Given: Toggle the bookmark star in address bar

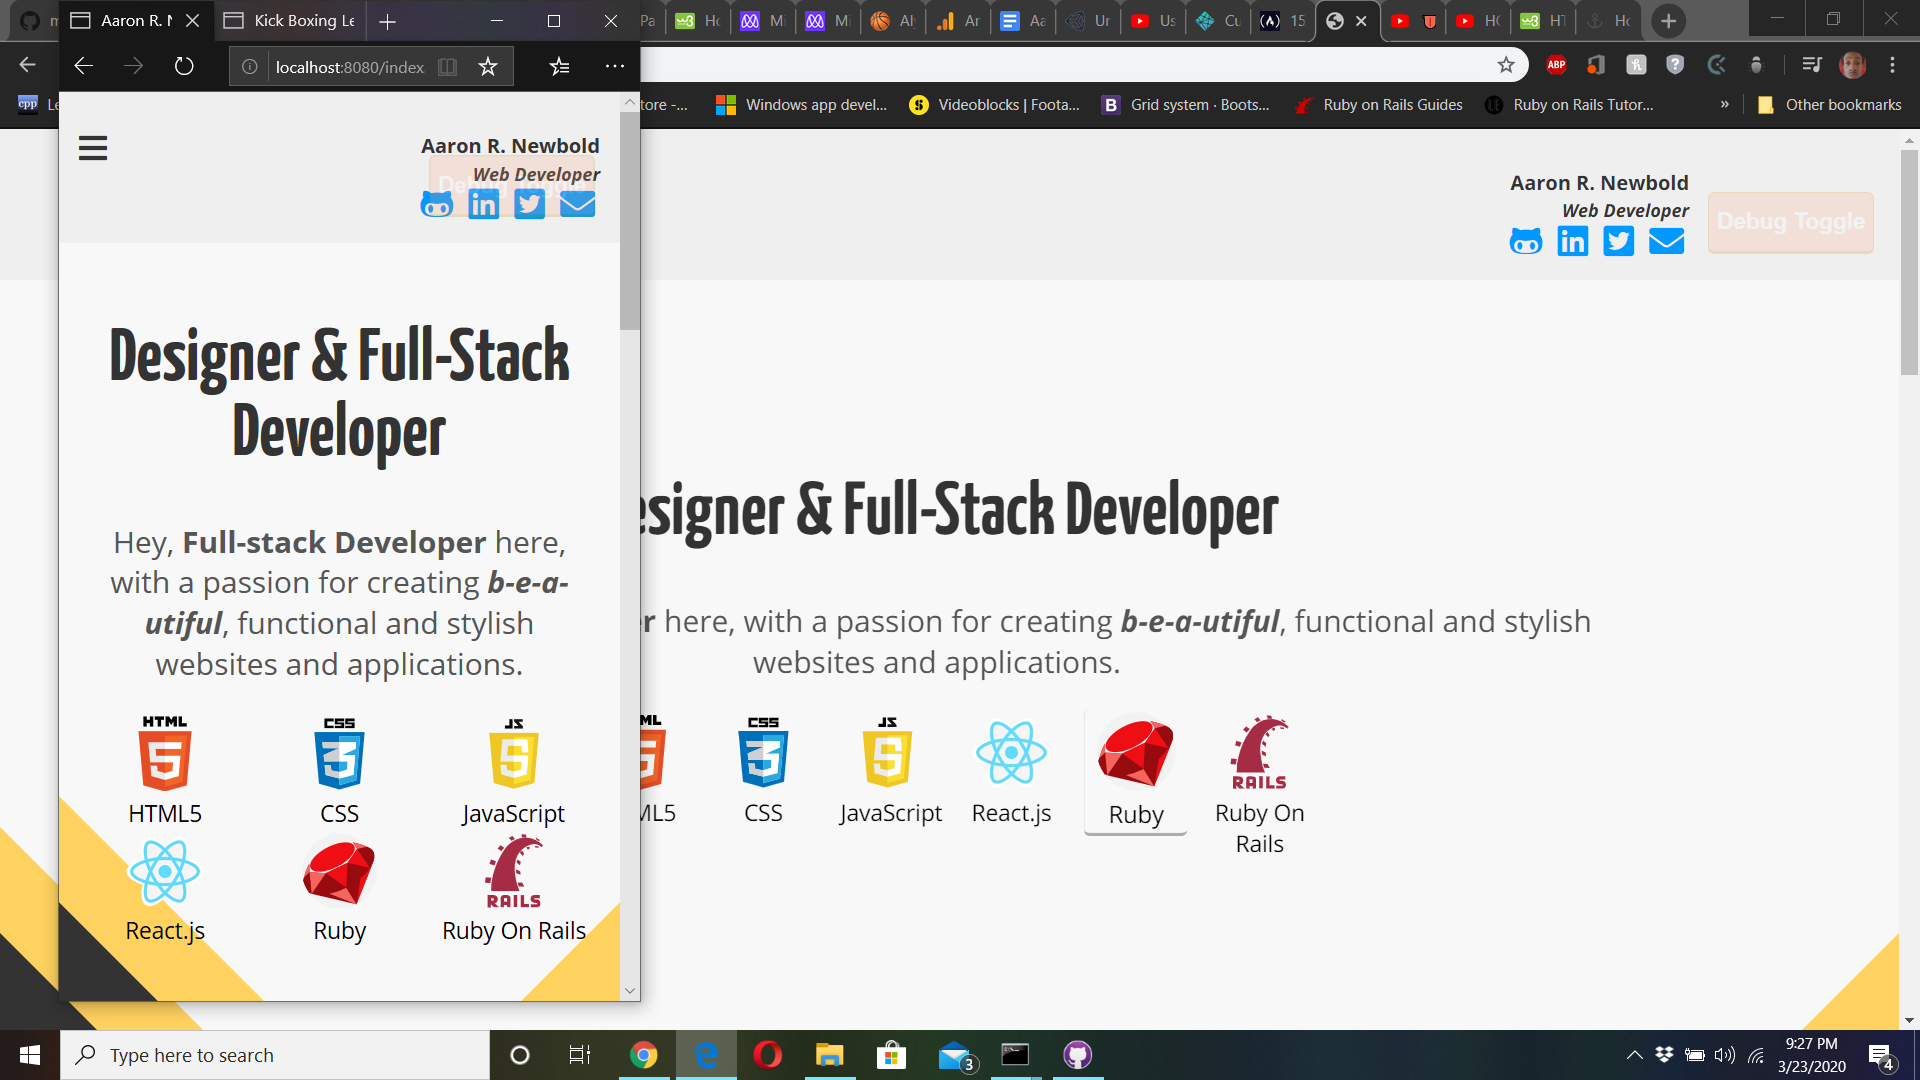Looking at the screenshot, I should (488, 66).
